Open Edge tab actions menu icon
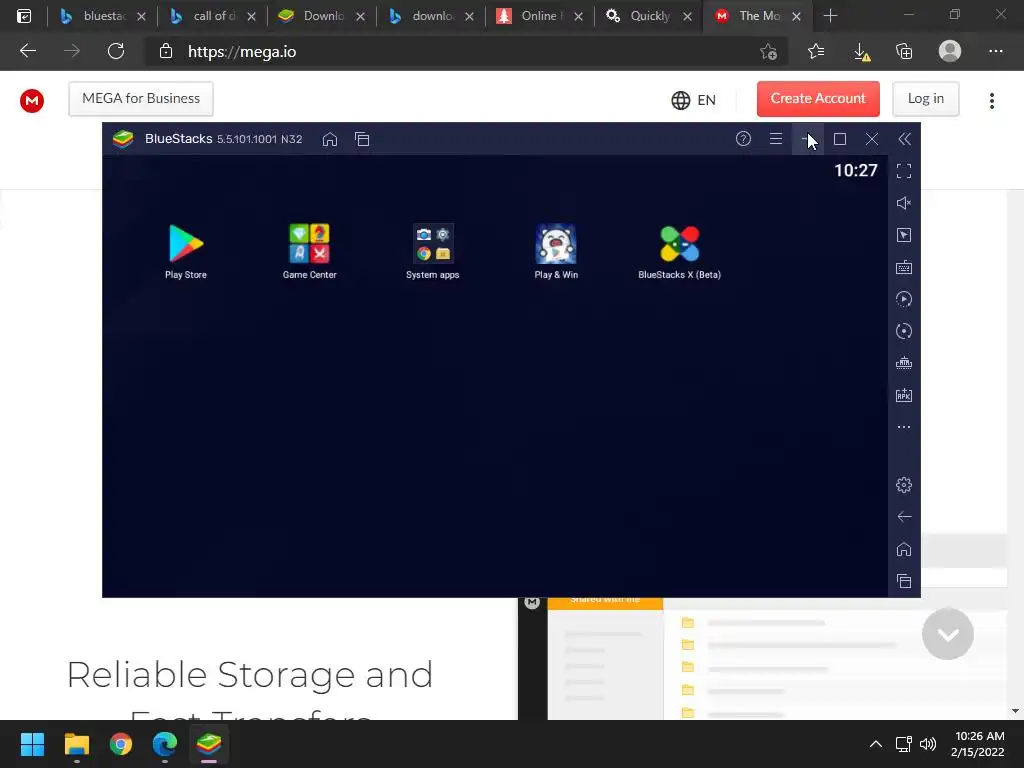Screen dimensions: 1024x768 24,16
